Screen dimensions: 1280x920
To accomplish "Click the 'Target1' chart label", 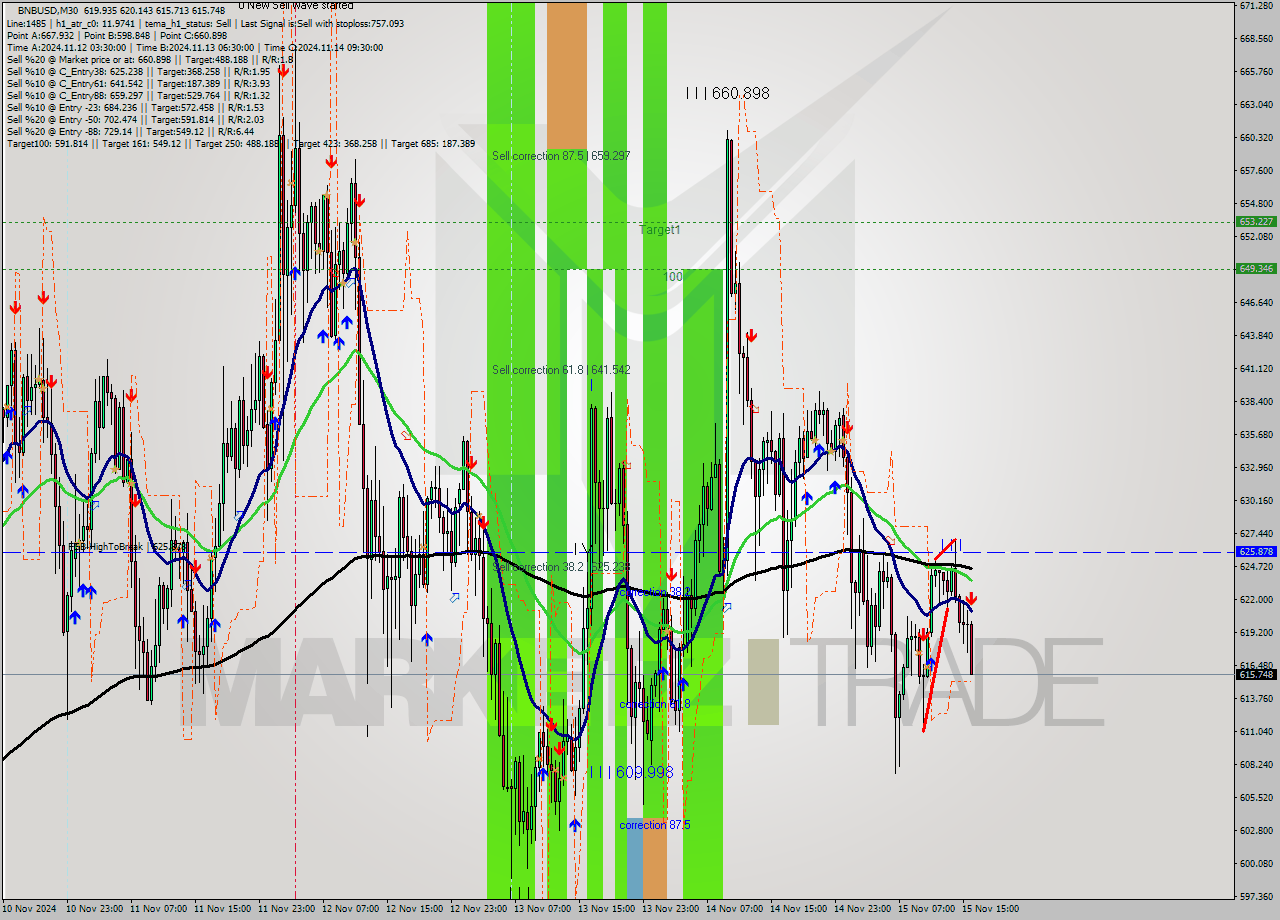I will pos(660,230).
